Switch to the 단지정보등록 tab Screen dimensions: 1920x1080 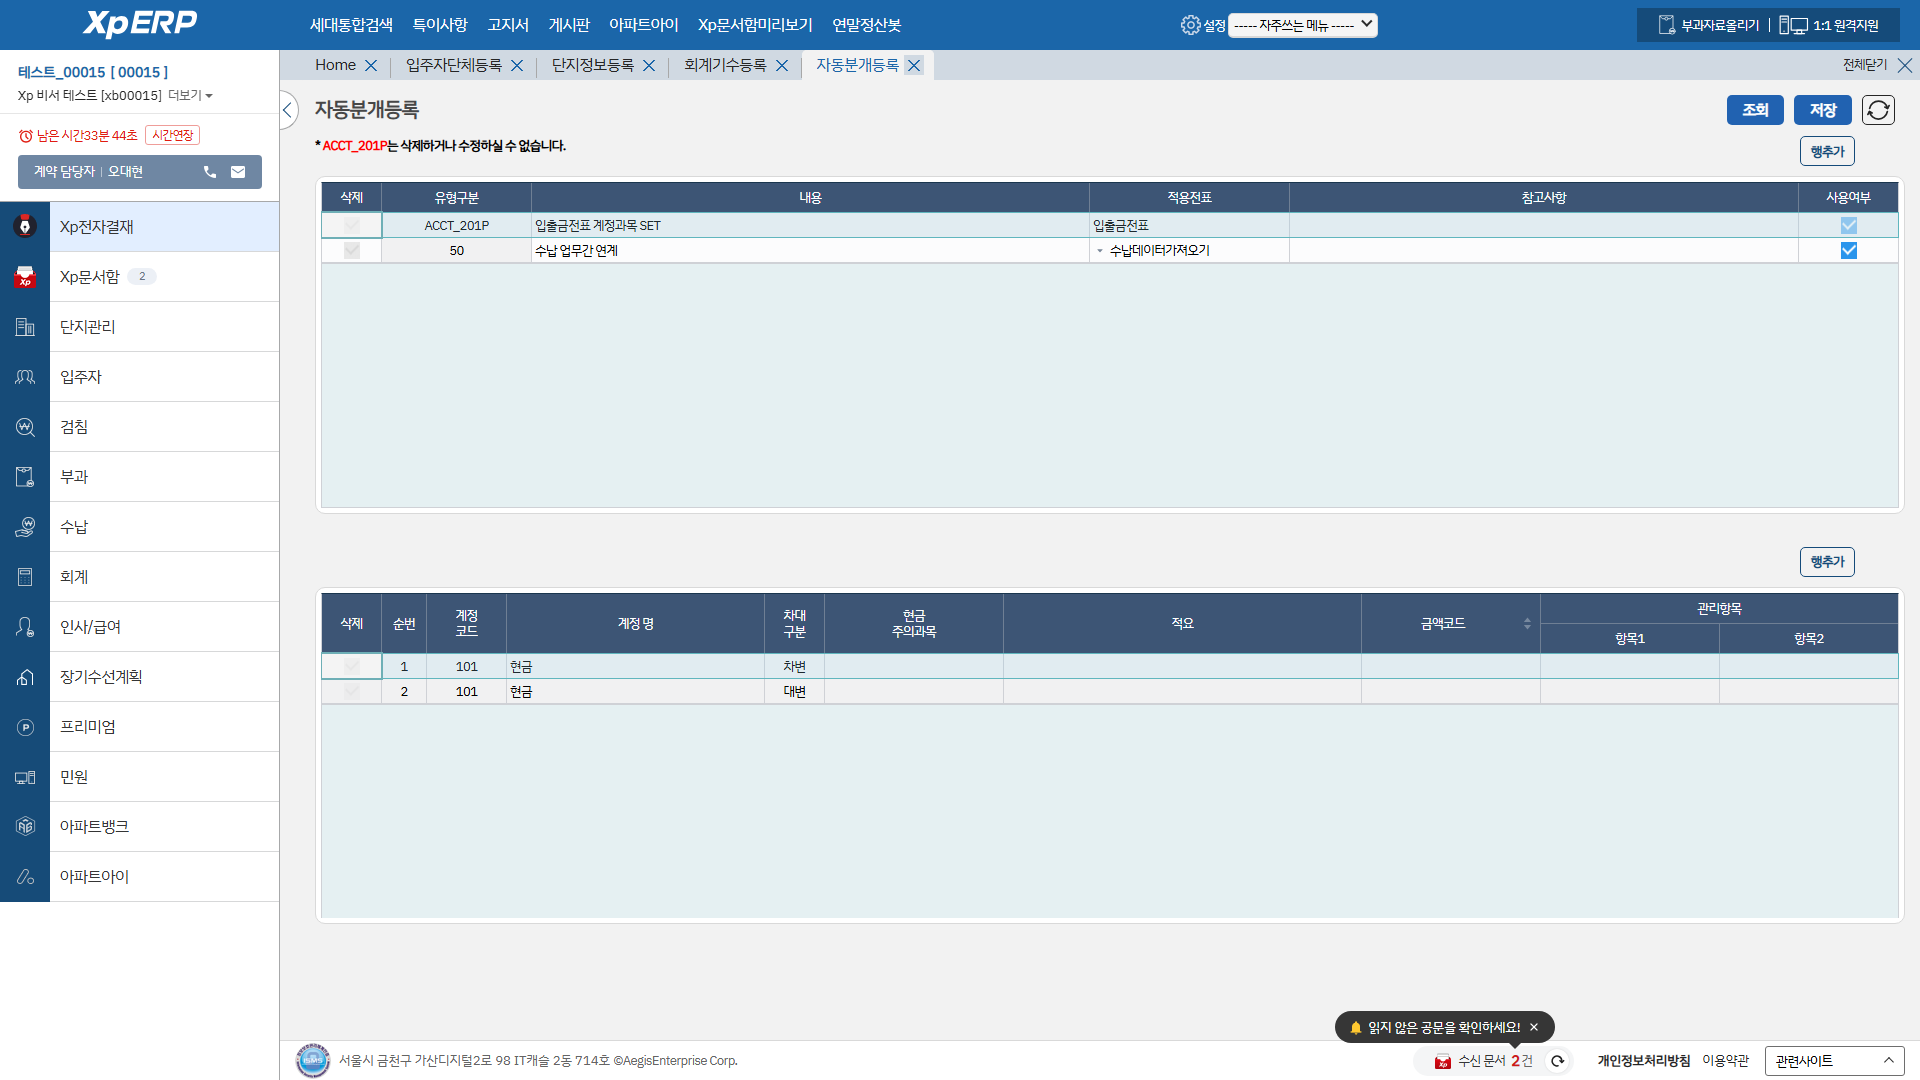(593, 65)
